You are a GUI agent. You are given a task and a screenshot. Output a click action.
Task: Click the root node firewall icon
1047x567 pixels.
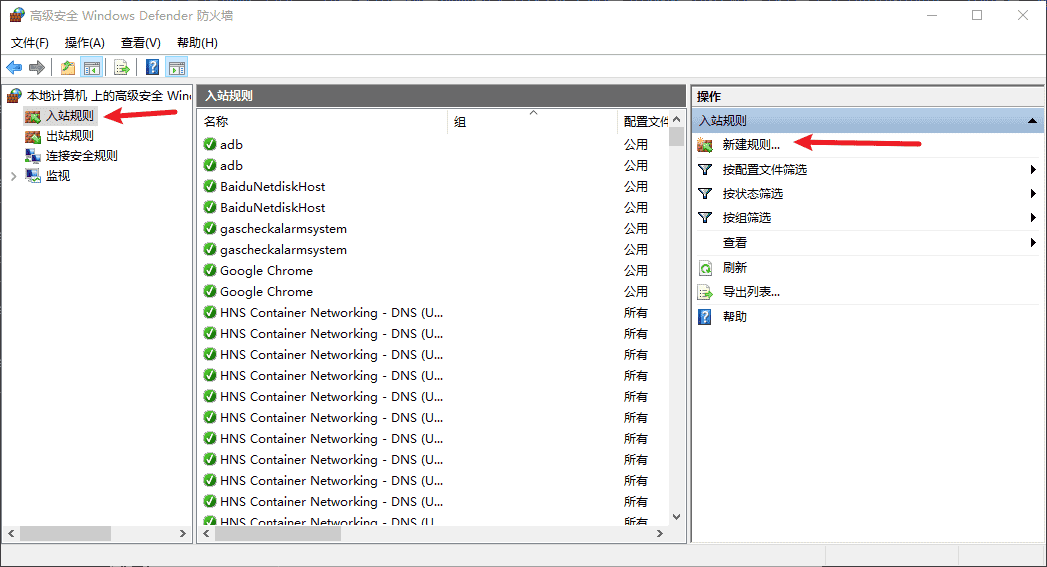[14, 96]
